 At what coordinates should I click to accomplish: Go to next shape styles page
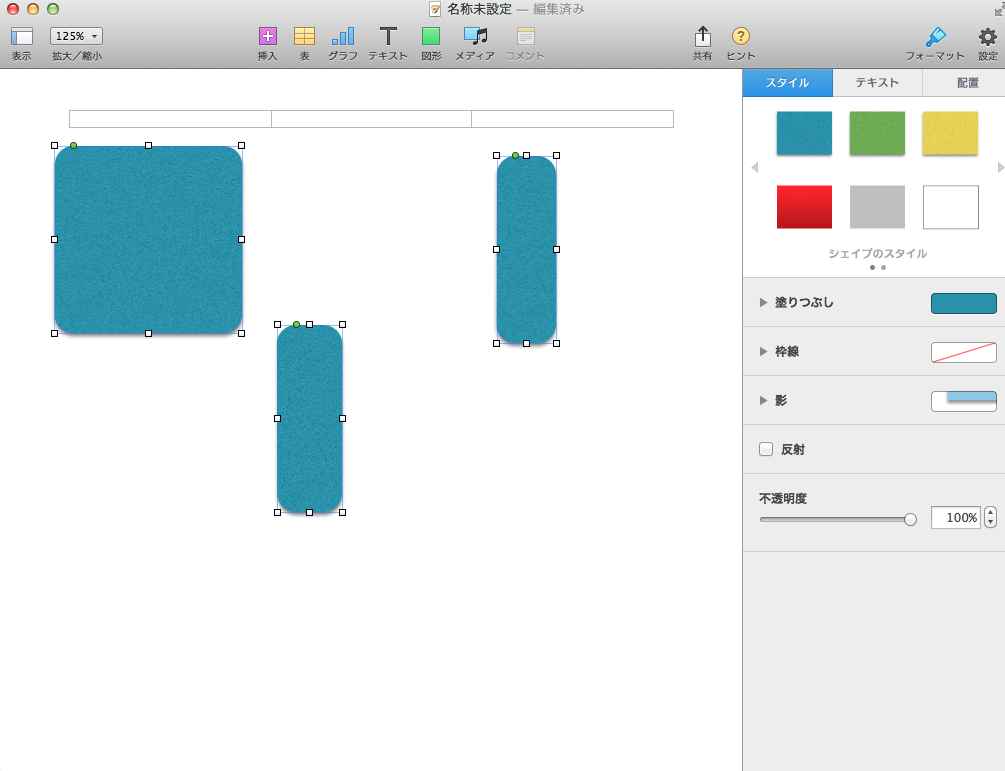click(x=1001, y=167)
